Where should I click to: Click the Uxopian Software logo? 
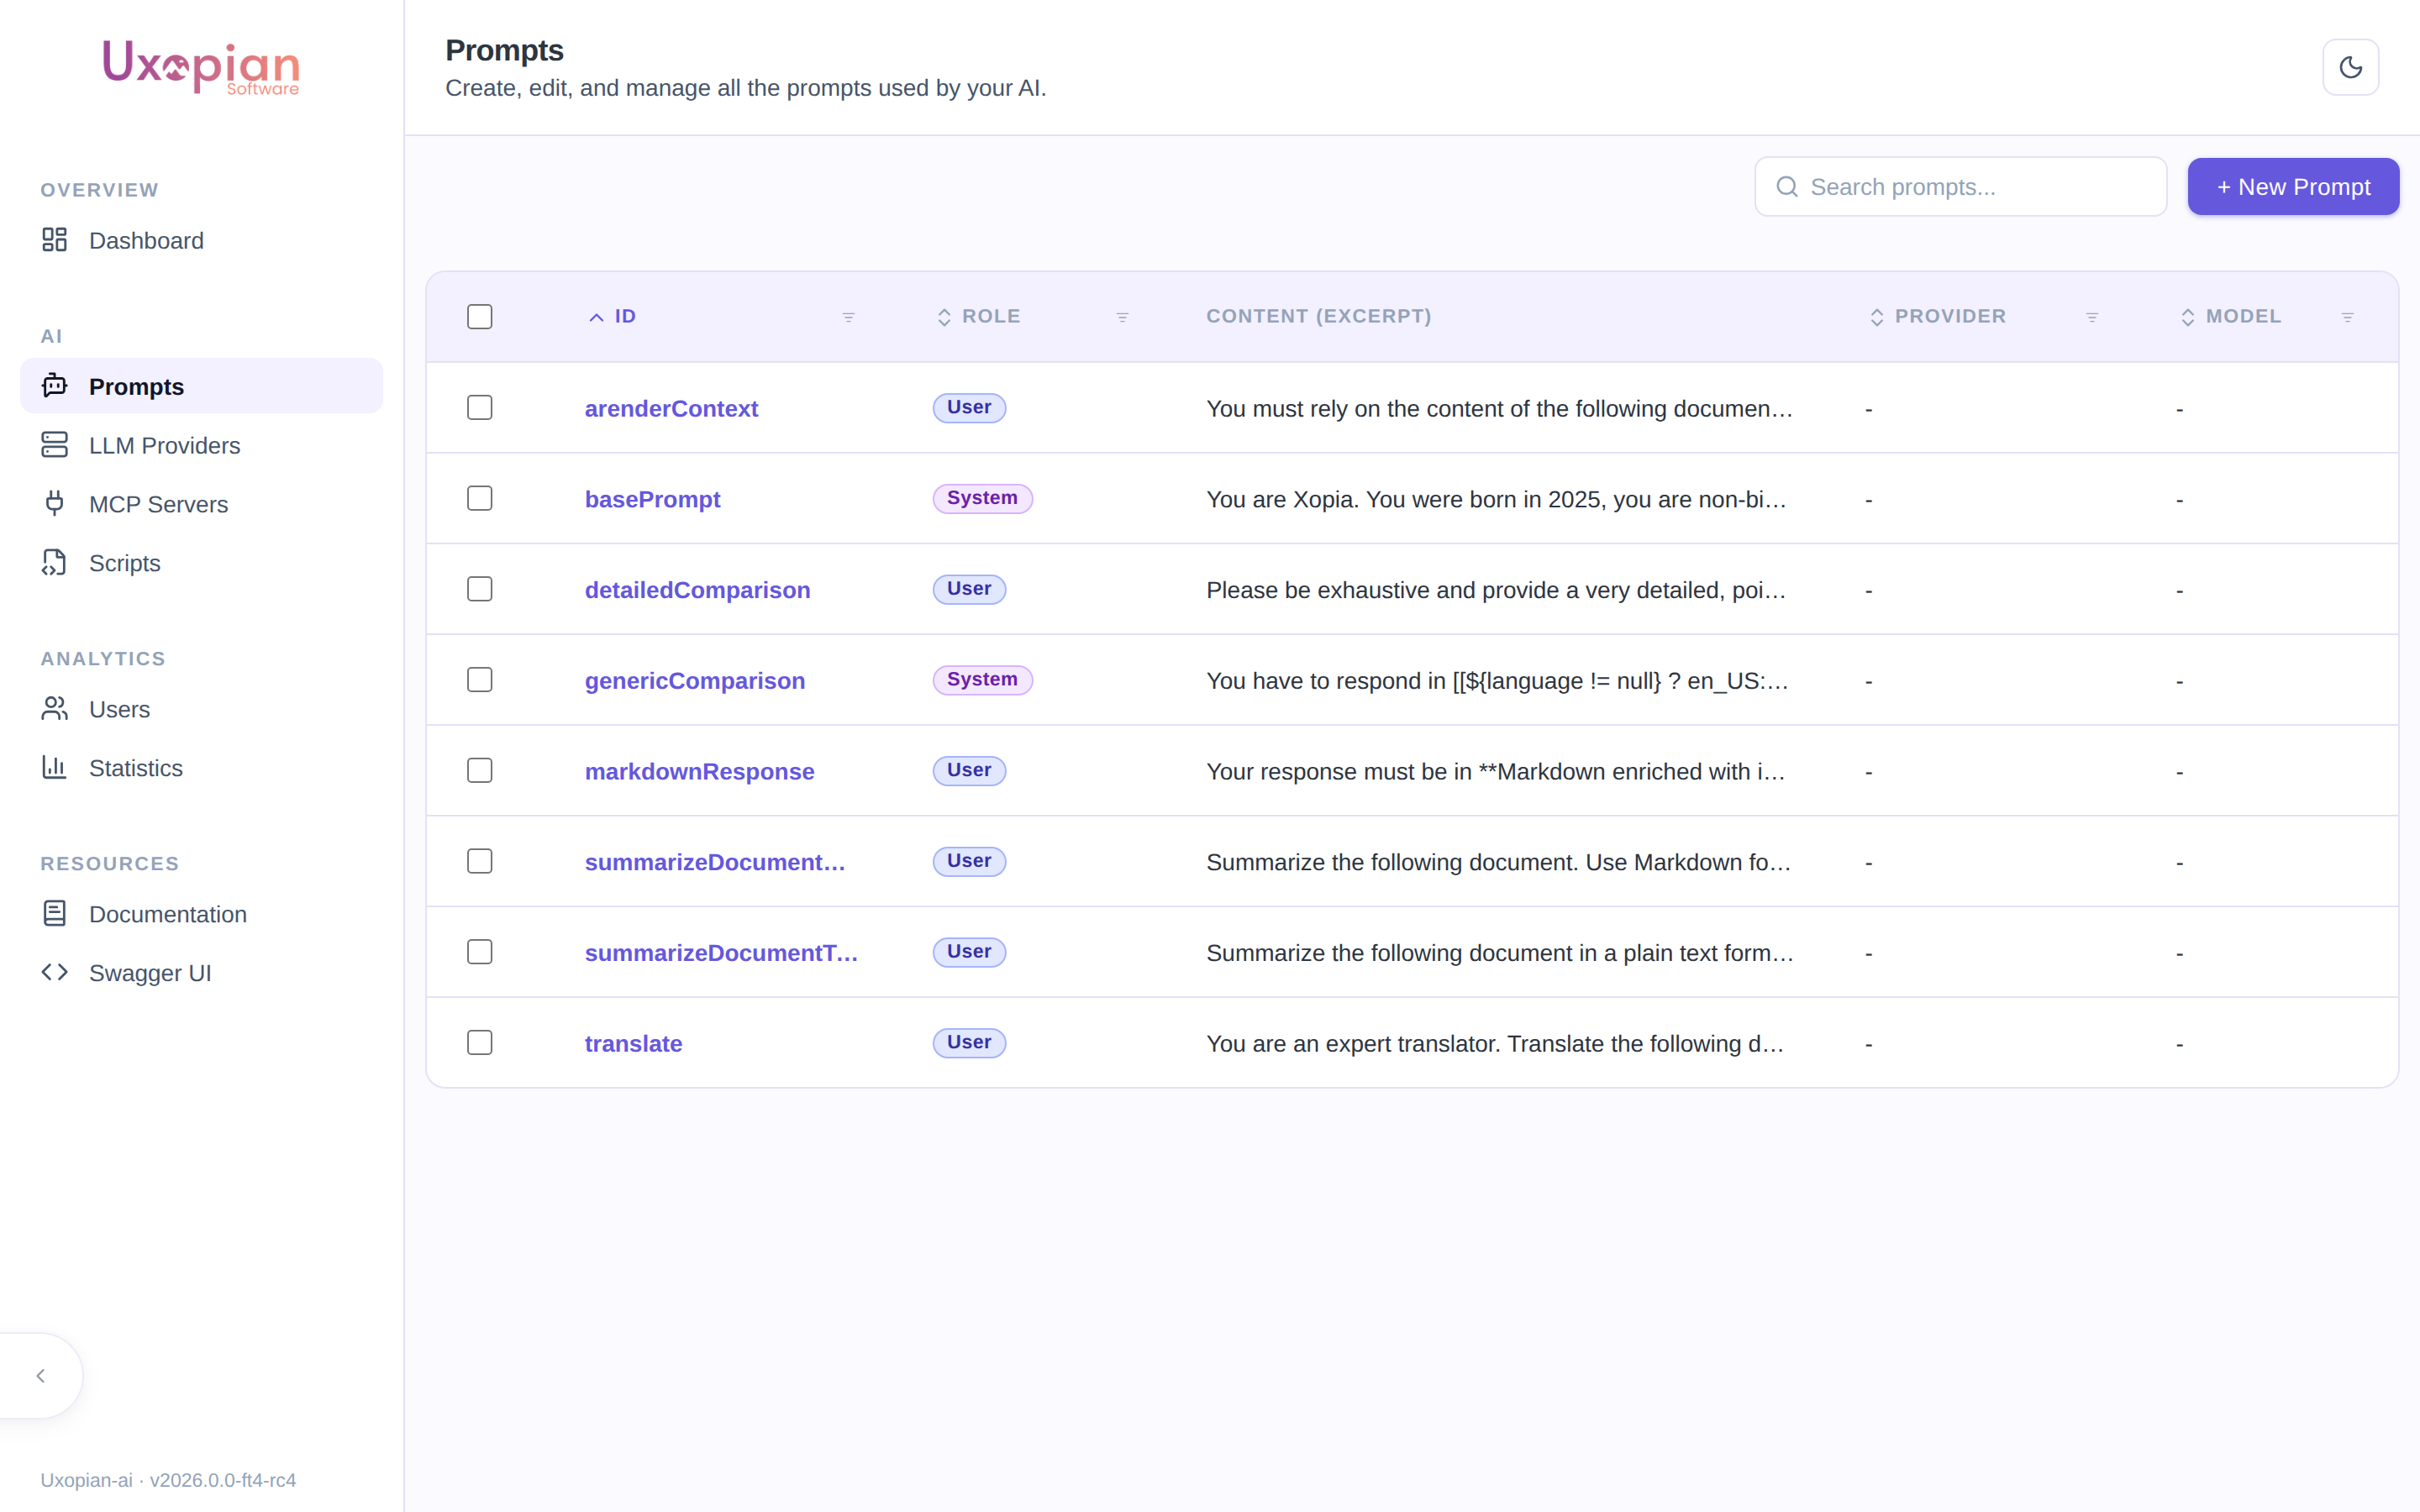click(x=201, y=67)
